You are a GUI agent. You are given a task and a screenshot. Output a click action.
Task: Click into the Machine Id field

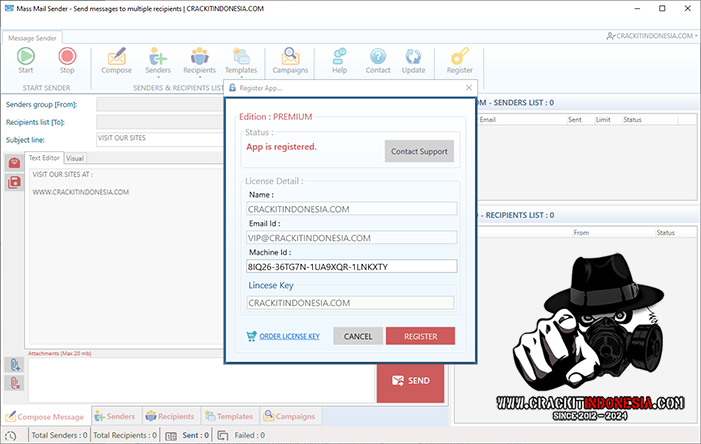(x=350, y=267)
